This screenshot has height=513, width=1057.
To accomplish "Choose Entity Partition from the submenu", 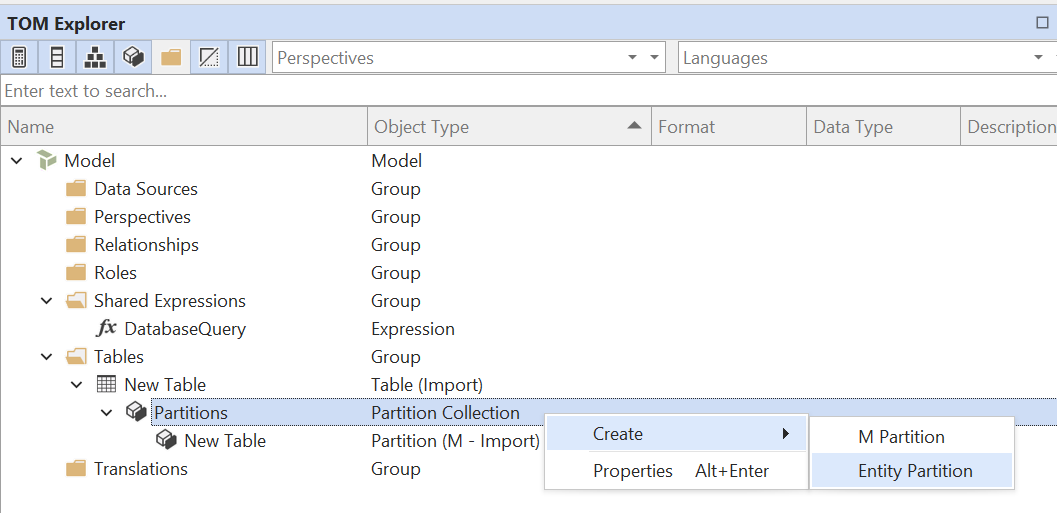I will (914, 471).
